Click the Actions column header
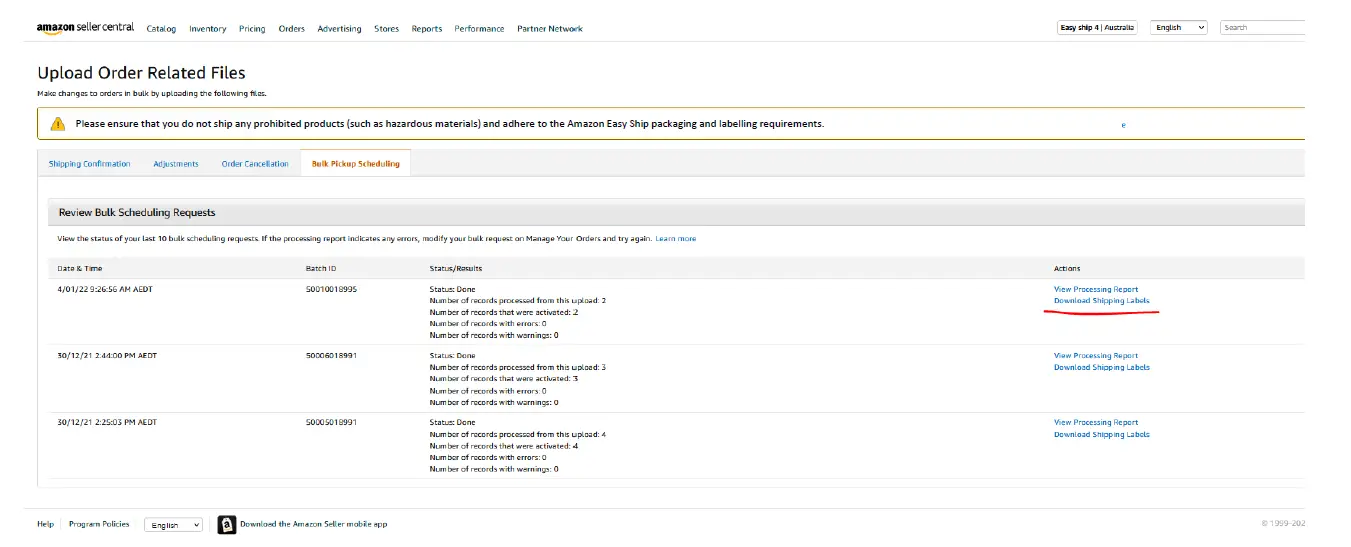Image resolution: width=1351 pixels, height=547 pixels. (x=1067, y=269)
